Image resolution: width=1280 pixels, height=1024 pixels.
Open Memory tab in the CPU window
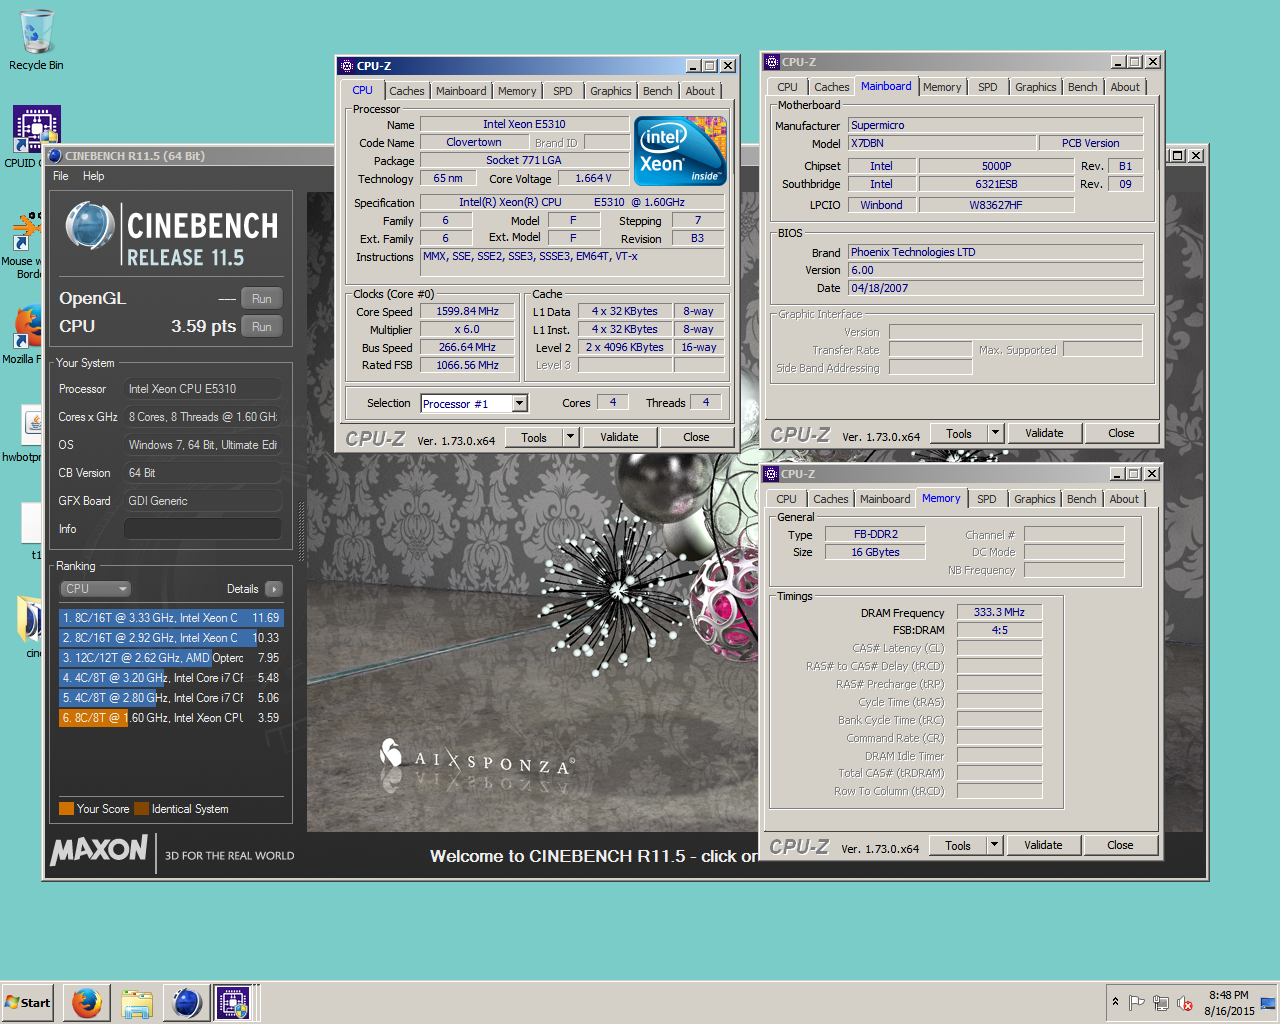(517, 91)
